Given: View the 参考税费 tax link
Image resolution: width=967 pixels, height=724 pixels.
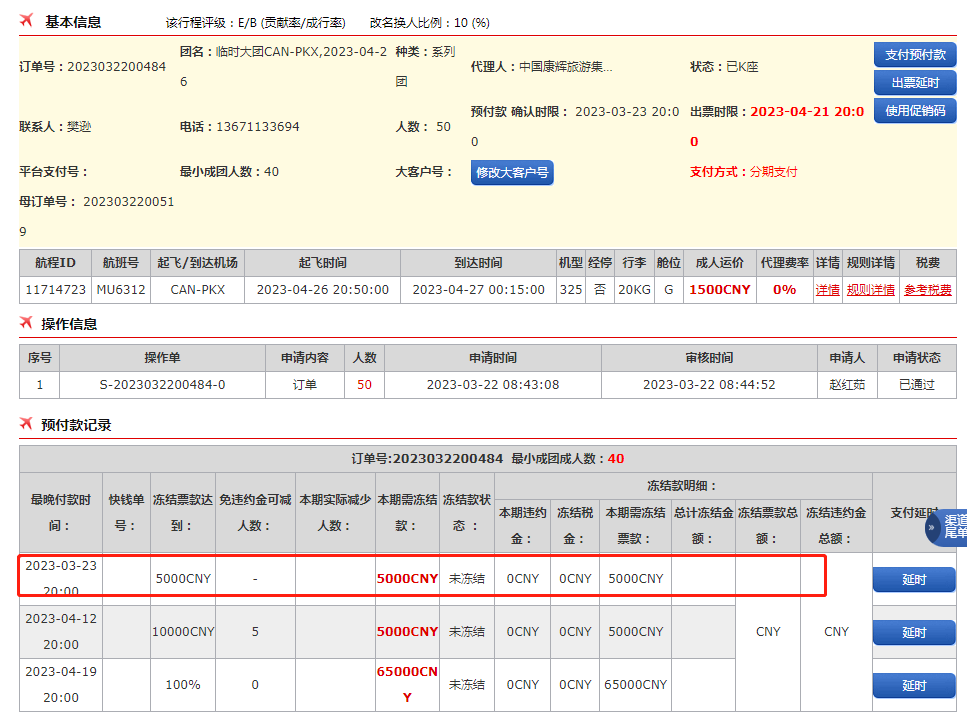Looking at the screenshot, I should pyautogui.click(x=928, y=290).
